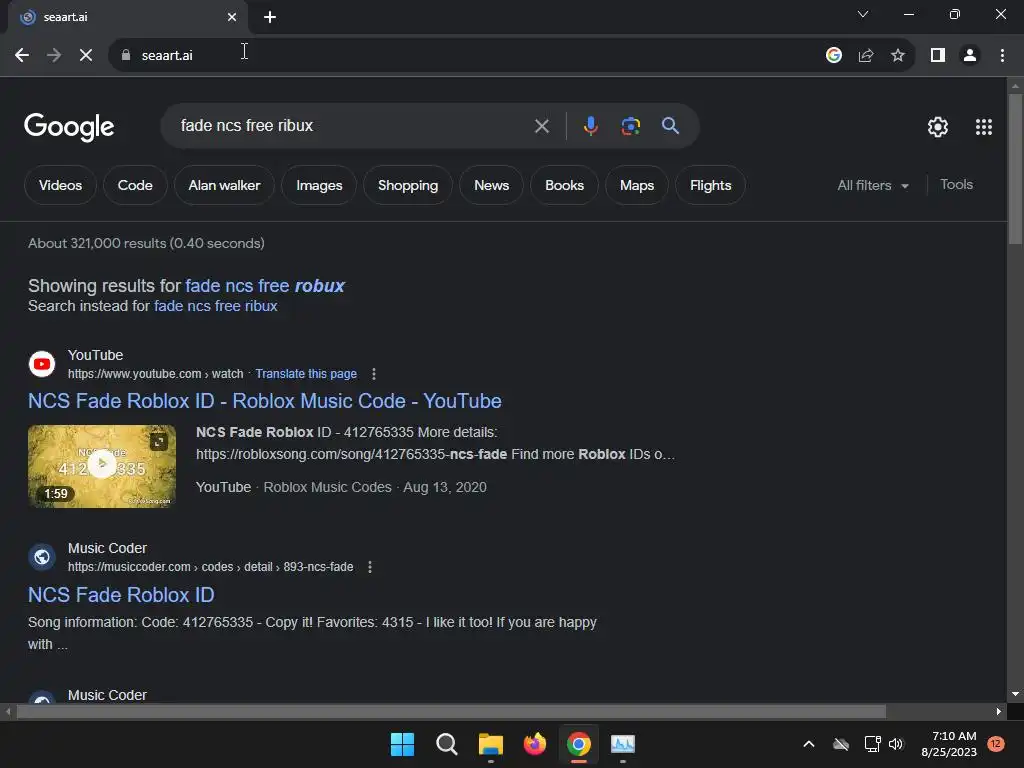Click scroll down arrow on scrollbar

[1015, 694]
